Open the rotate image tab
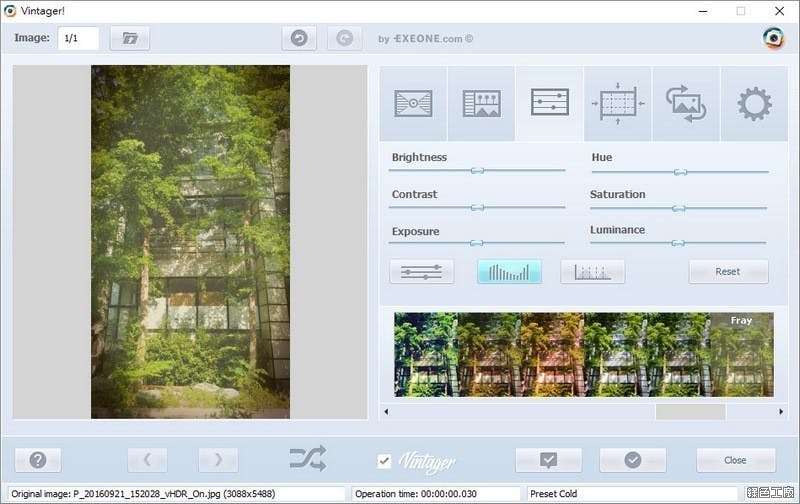The height and width of the screenshot is (504, 800). pos(686,104)
